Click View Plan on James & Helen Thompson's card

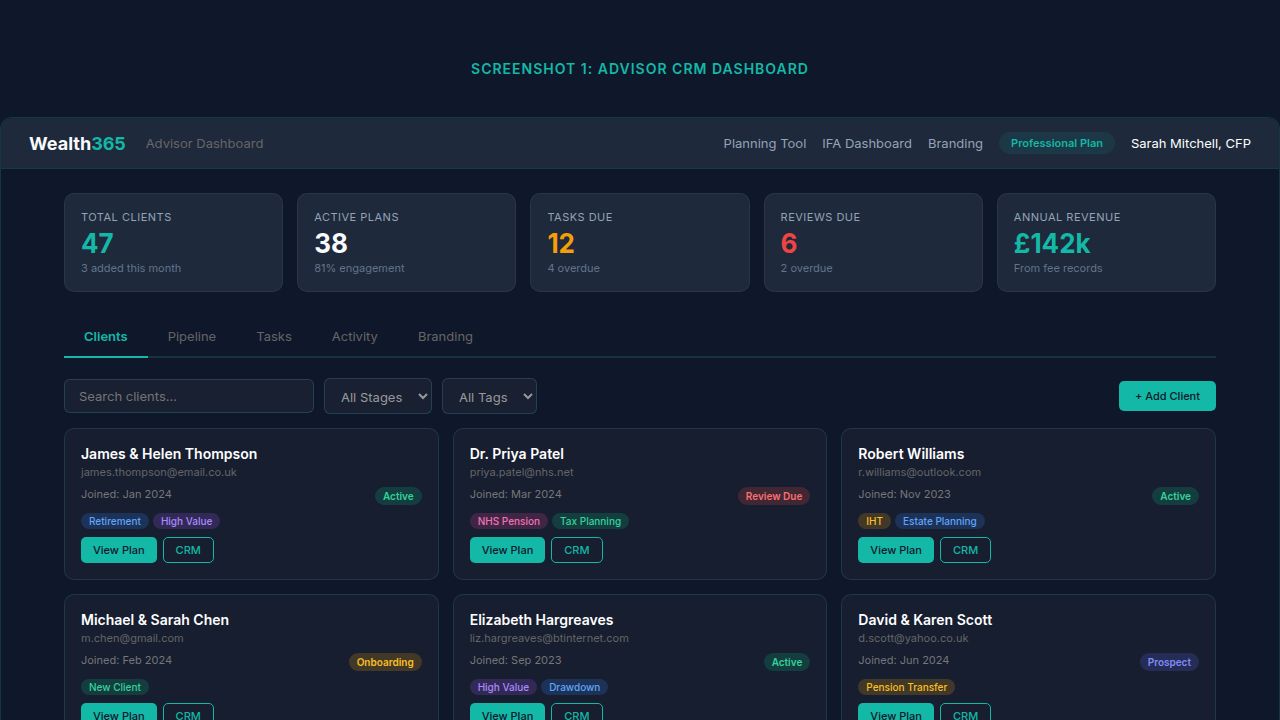click(x=118, y=550)
